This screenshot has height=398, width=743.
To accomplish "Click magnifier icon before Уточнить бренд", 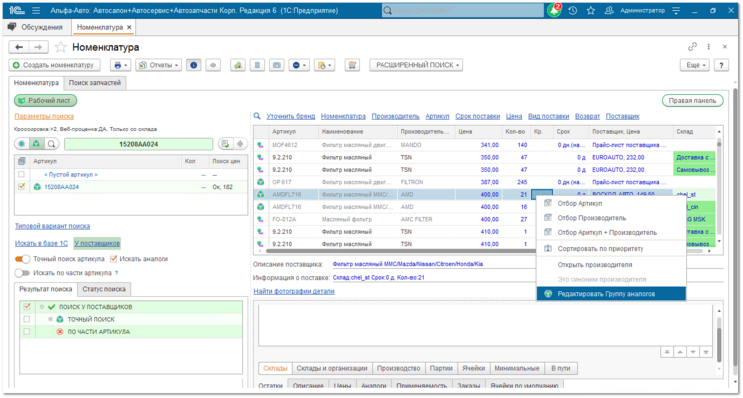I will [257, 116].
